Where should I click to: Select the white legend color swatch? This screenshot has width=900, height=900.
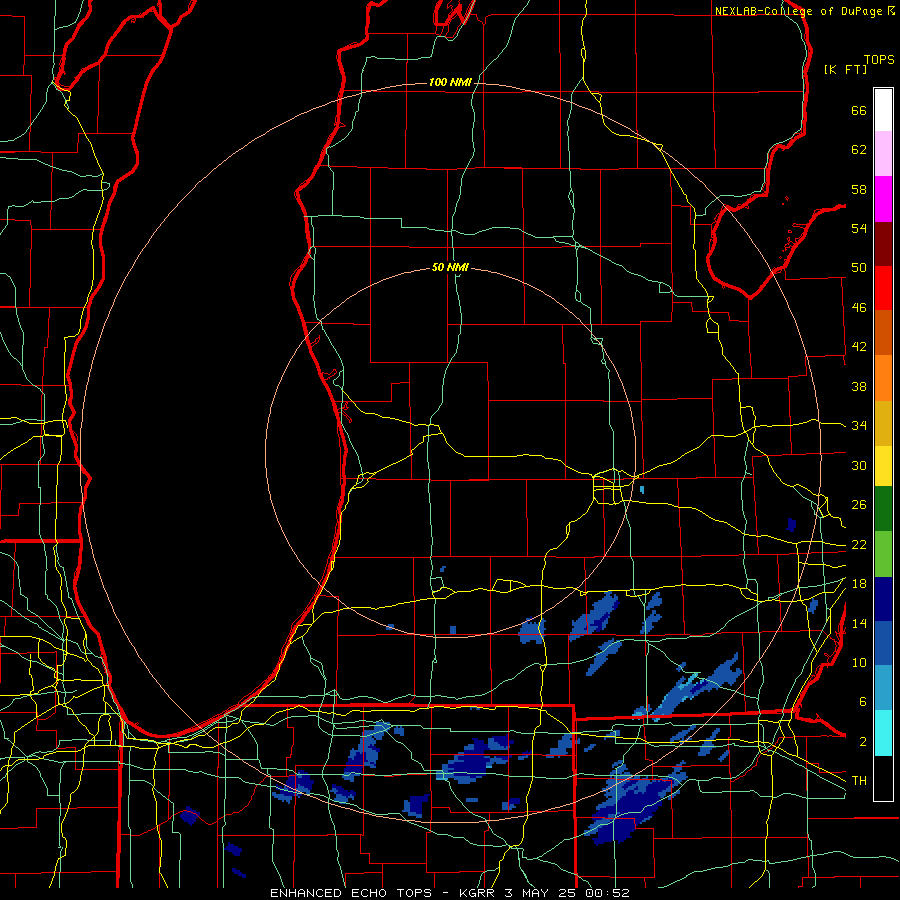tap(883, 110)
